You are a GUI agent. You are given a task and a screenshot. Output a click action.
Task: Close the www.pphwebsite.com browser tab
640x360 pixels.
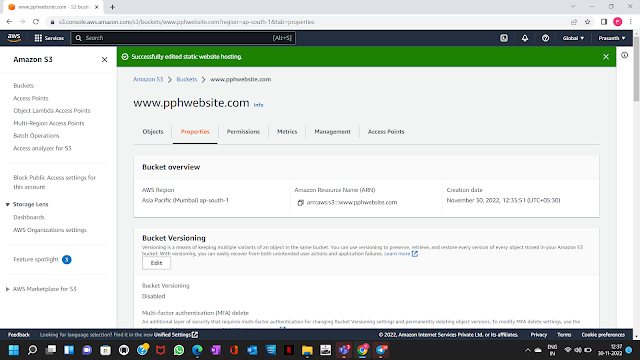tap(97, 7)
